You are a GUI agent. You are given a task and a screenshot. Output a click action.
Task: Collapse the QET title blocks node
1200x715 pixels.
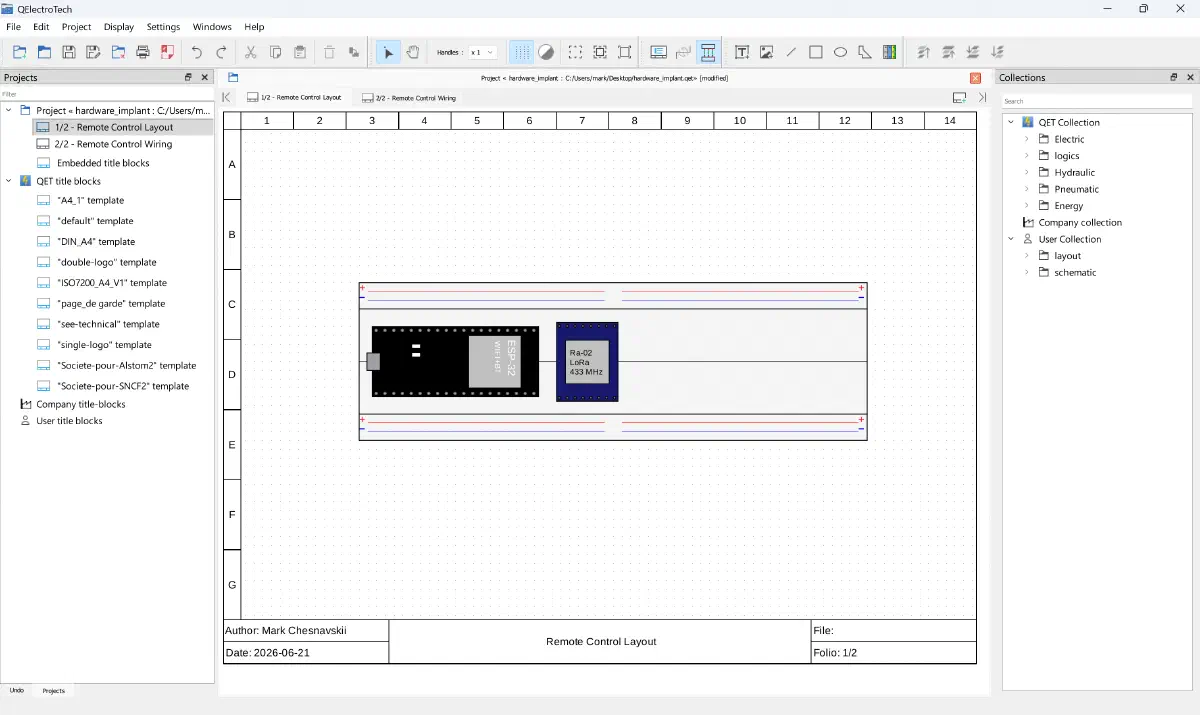coord(10,181)
